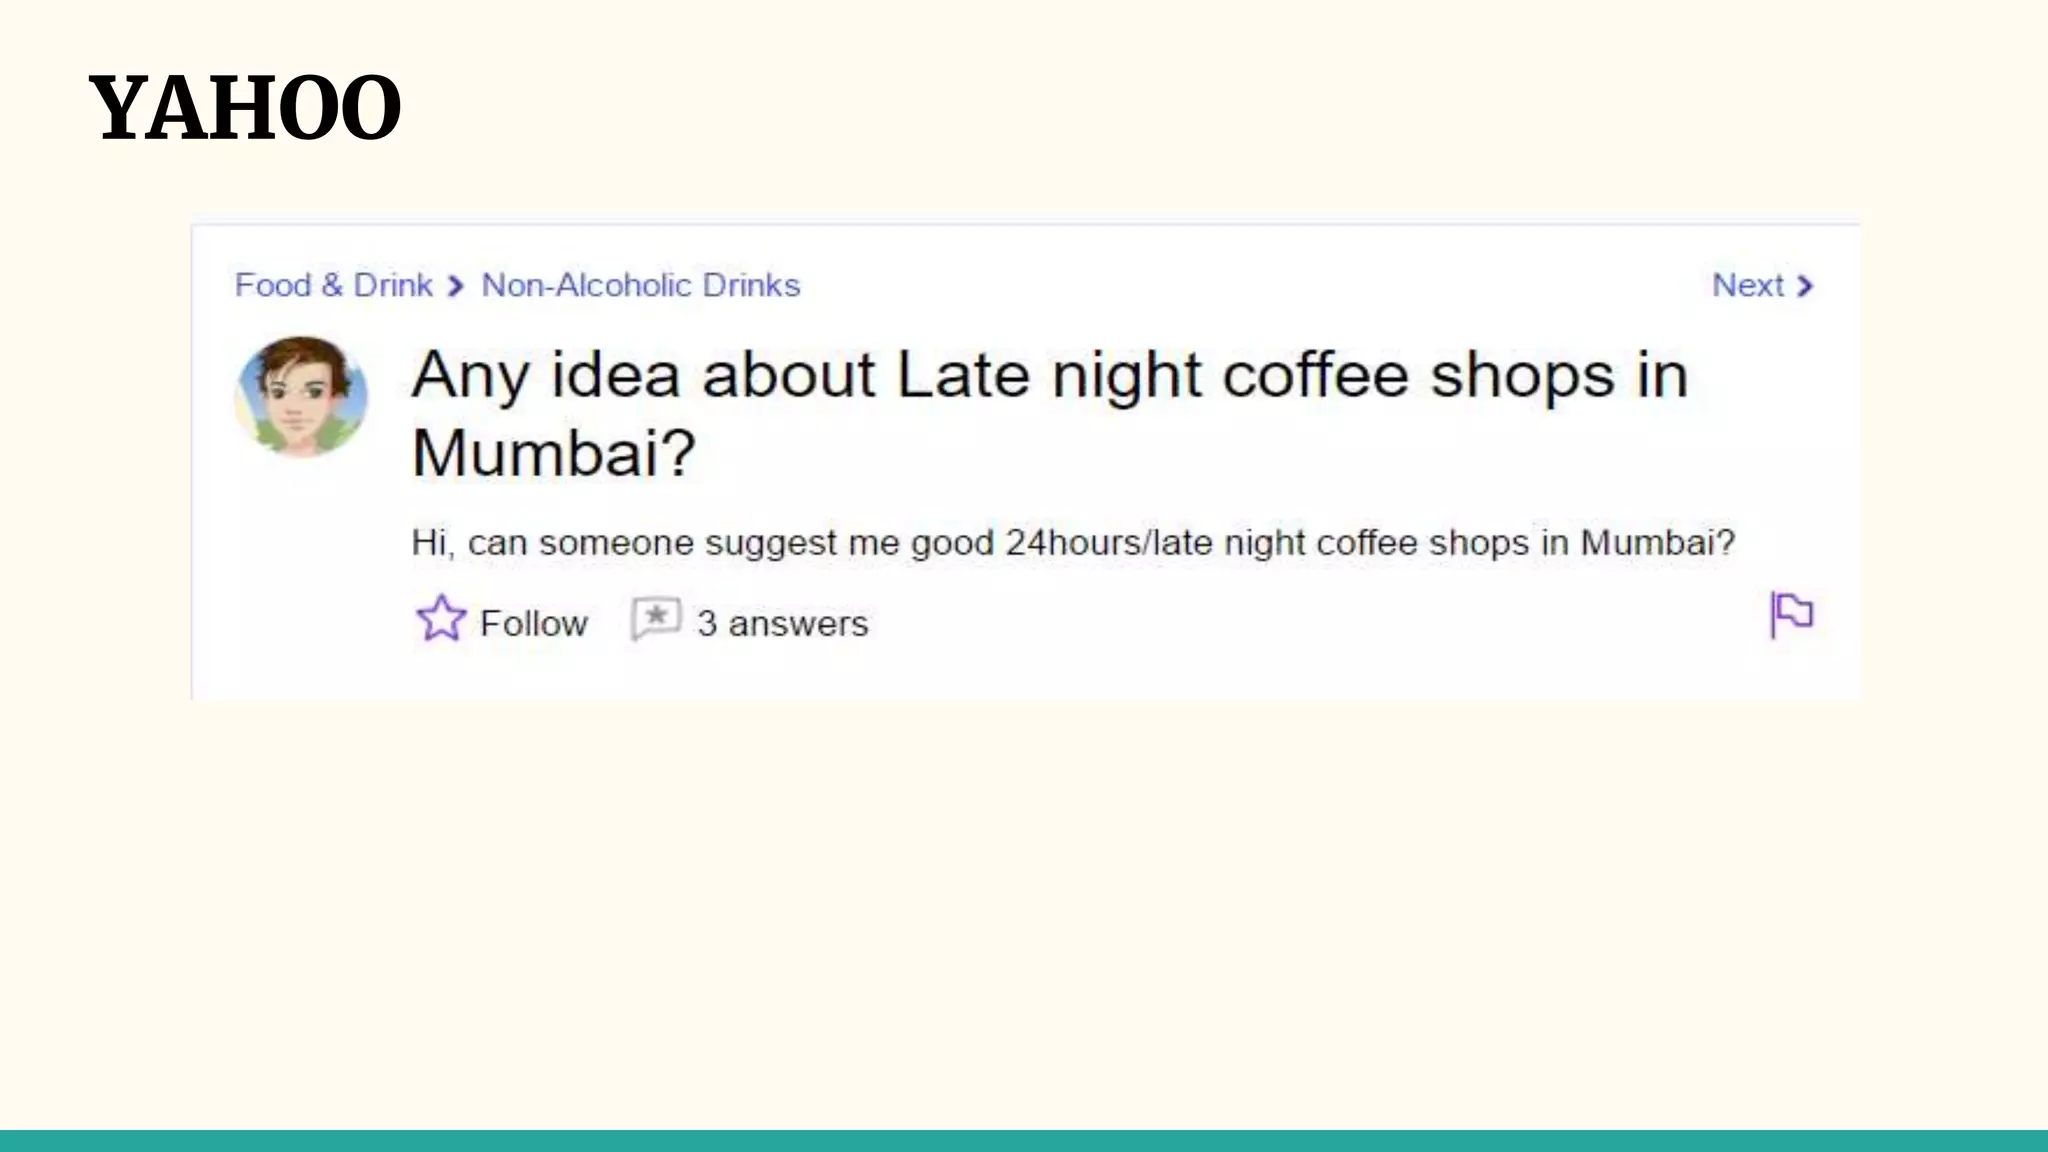Go to the Next question link

point(1748,286)
